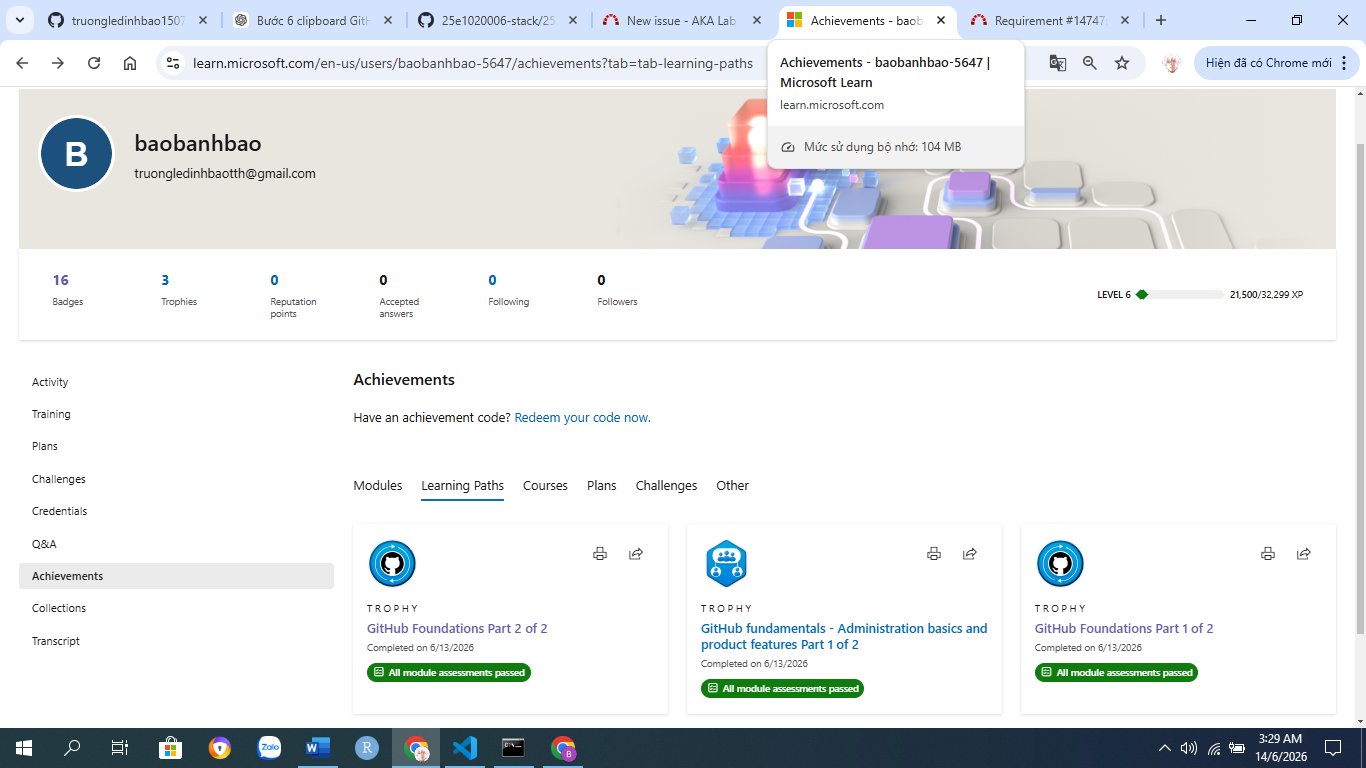Open the Plans tab under Achievements
The image size is (1366, 768).
click(x=602, y=486)
